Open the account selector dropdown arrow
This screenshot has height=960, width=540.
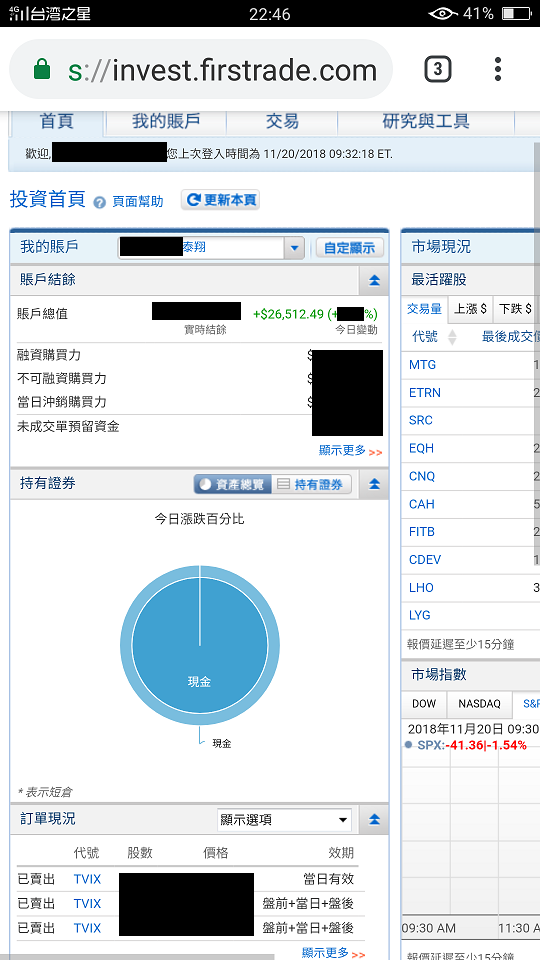294,248
